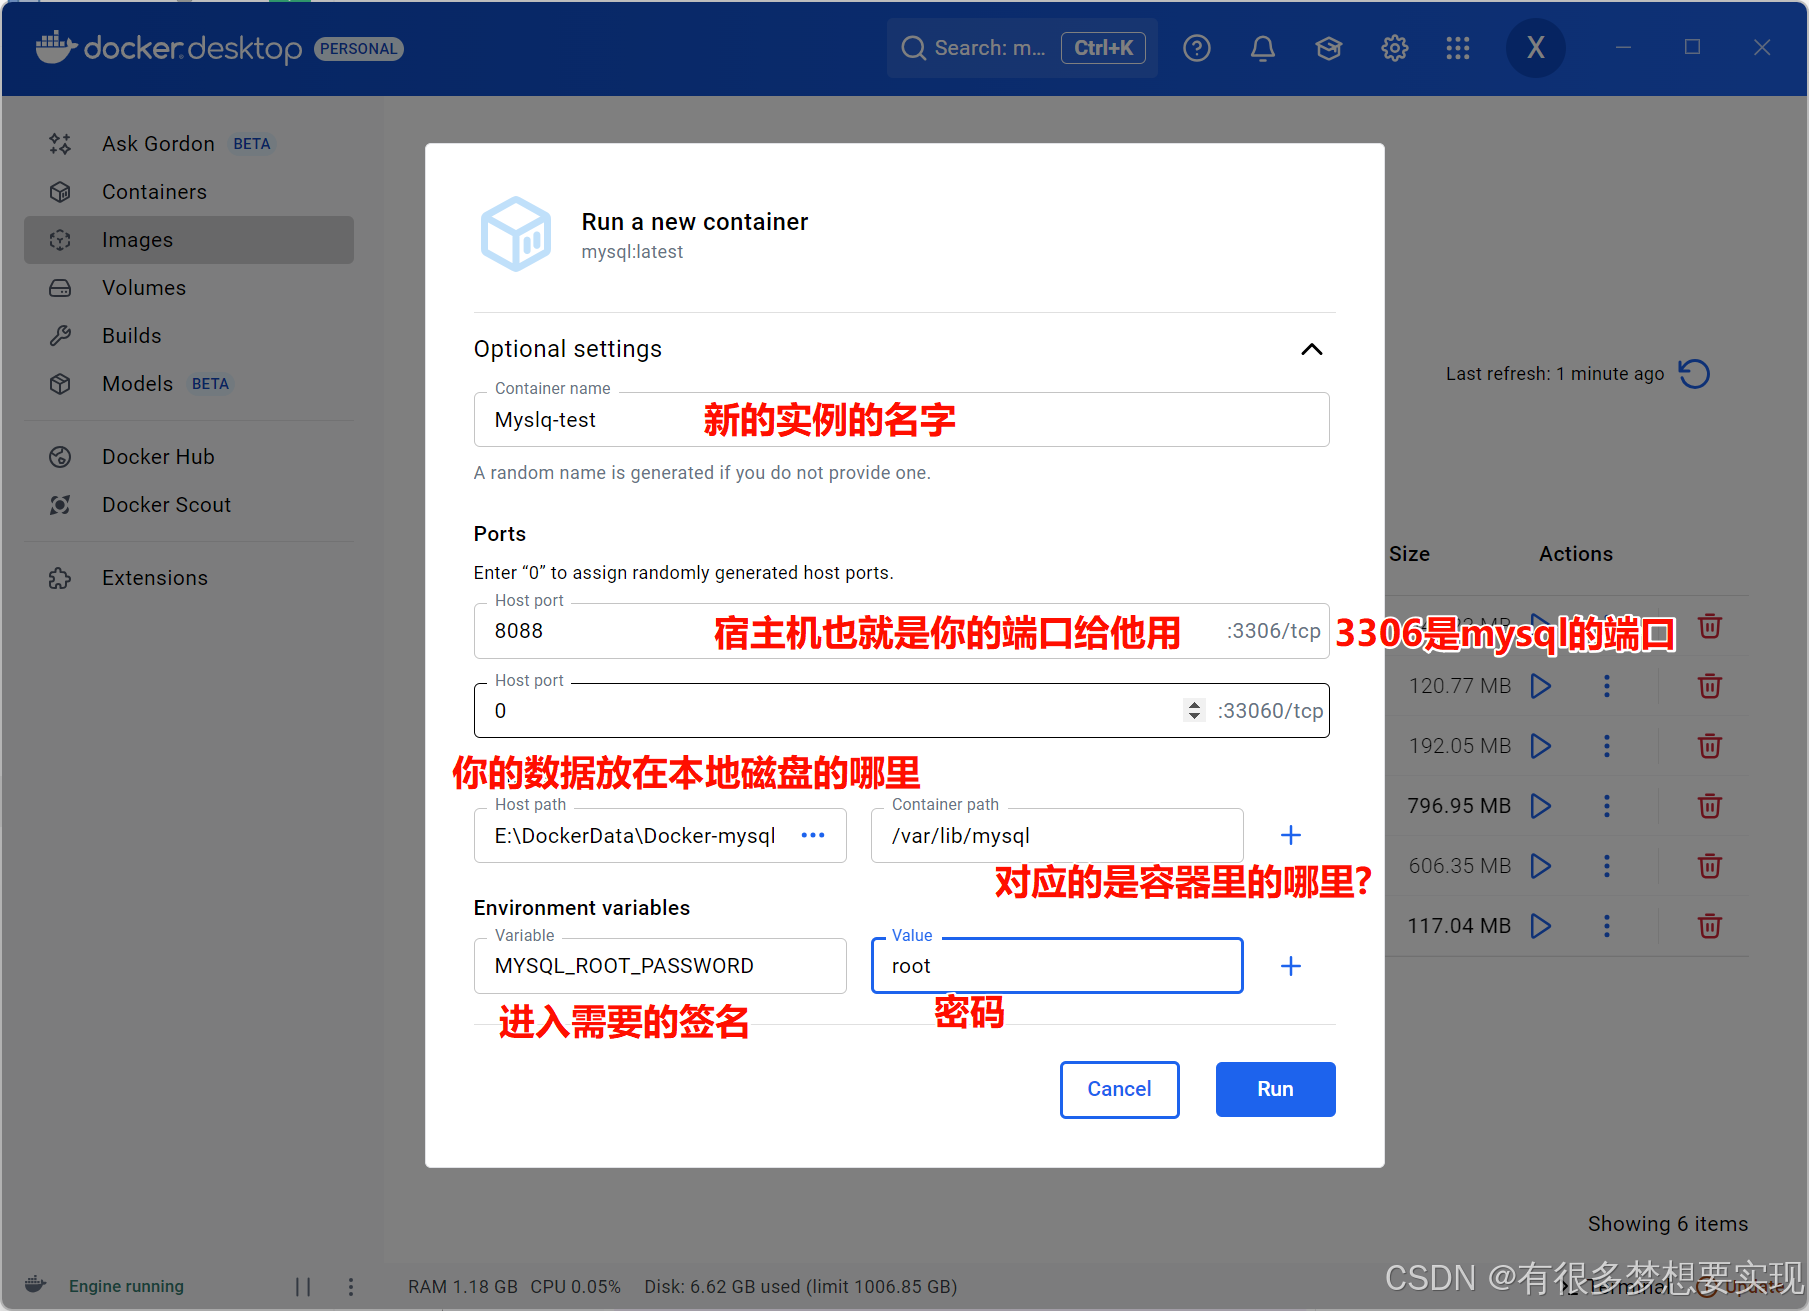Open more actions for 117.04 MB image

tap(1607, 926)
